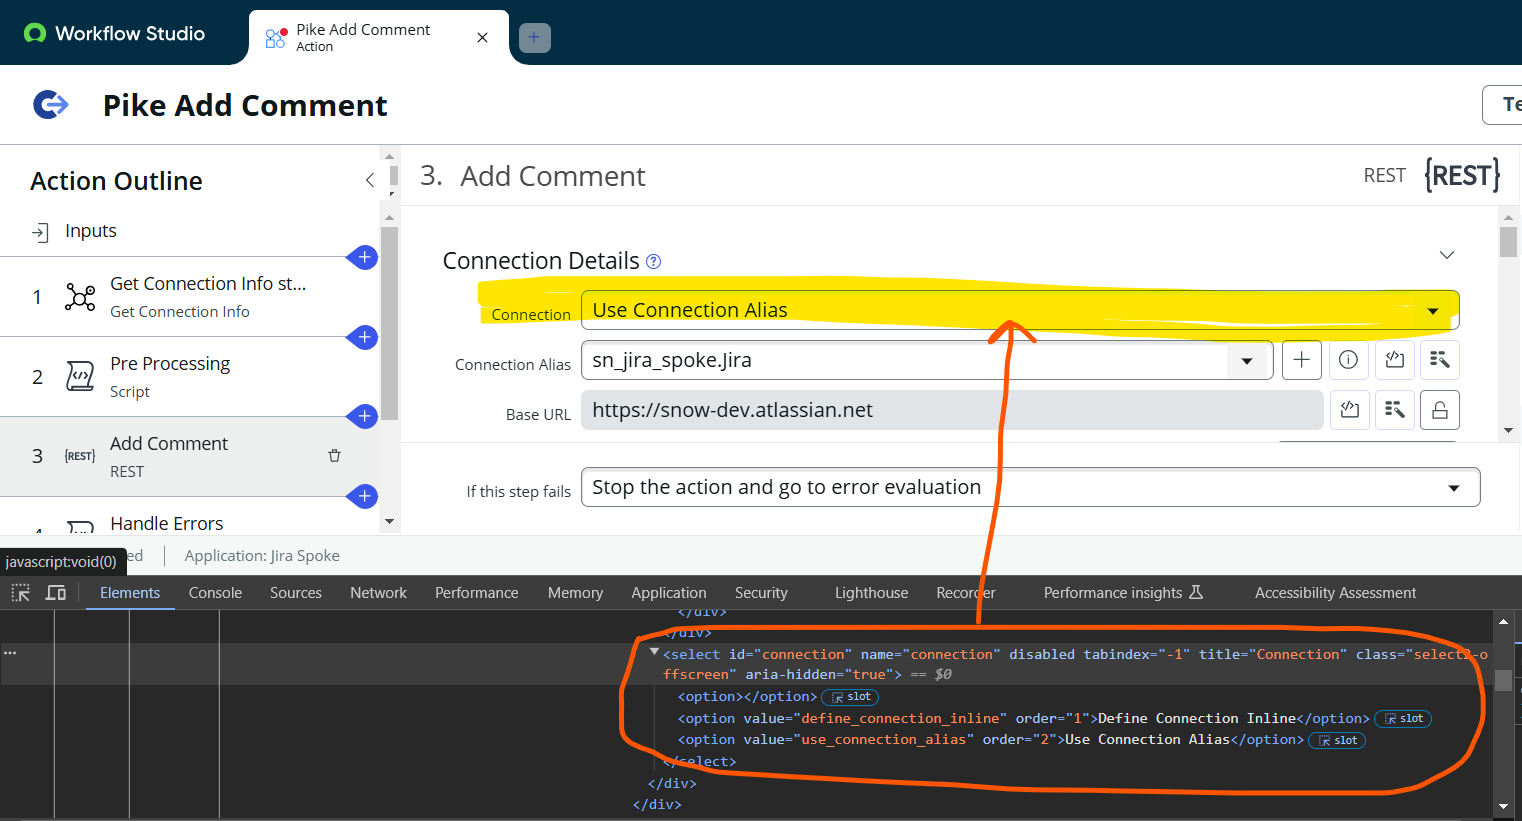Open data pill picker for Connection Alias
This screenshot has width=1522, height=821.
pyautogui.click(x=1440, y=360)
